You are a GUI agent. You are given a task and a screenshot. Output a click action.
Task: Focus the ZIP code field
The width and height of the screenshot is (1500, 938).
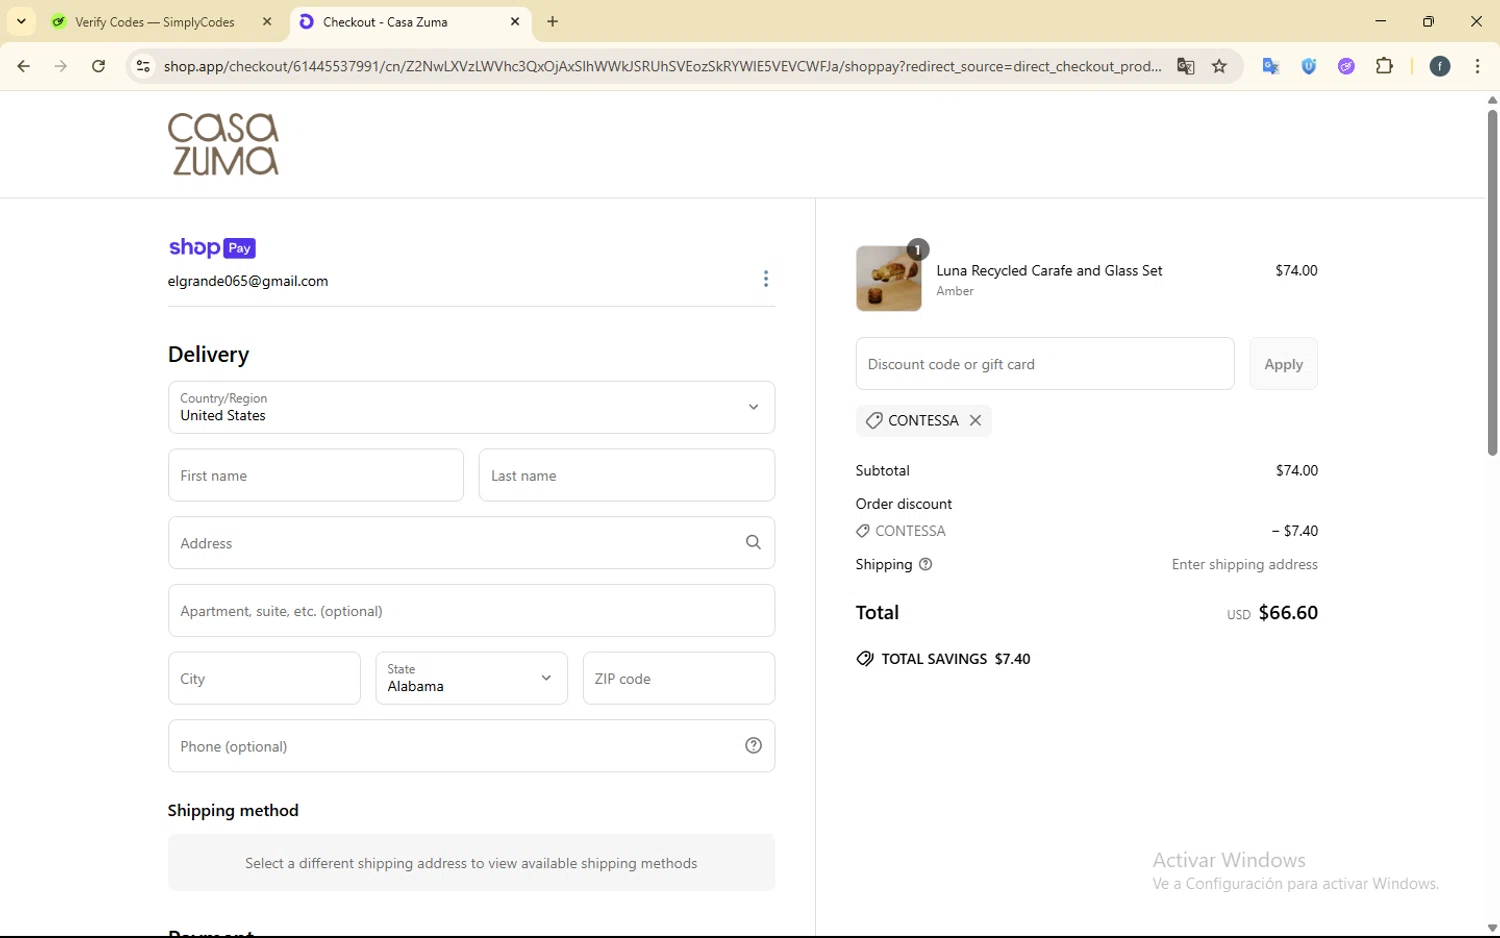pos(679,678)
